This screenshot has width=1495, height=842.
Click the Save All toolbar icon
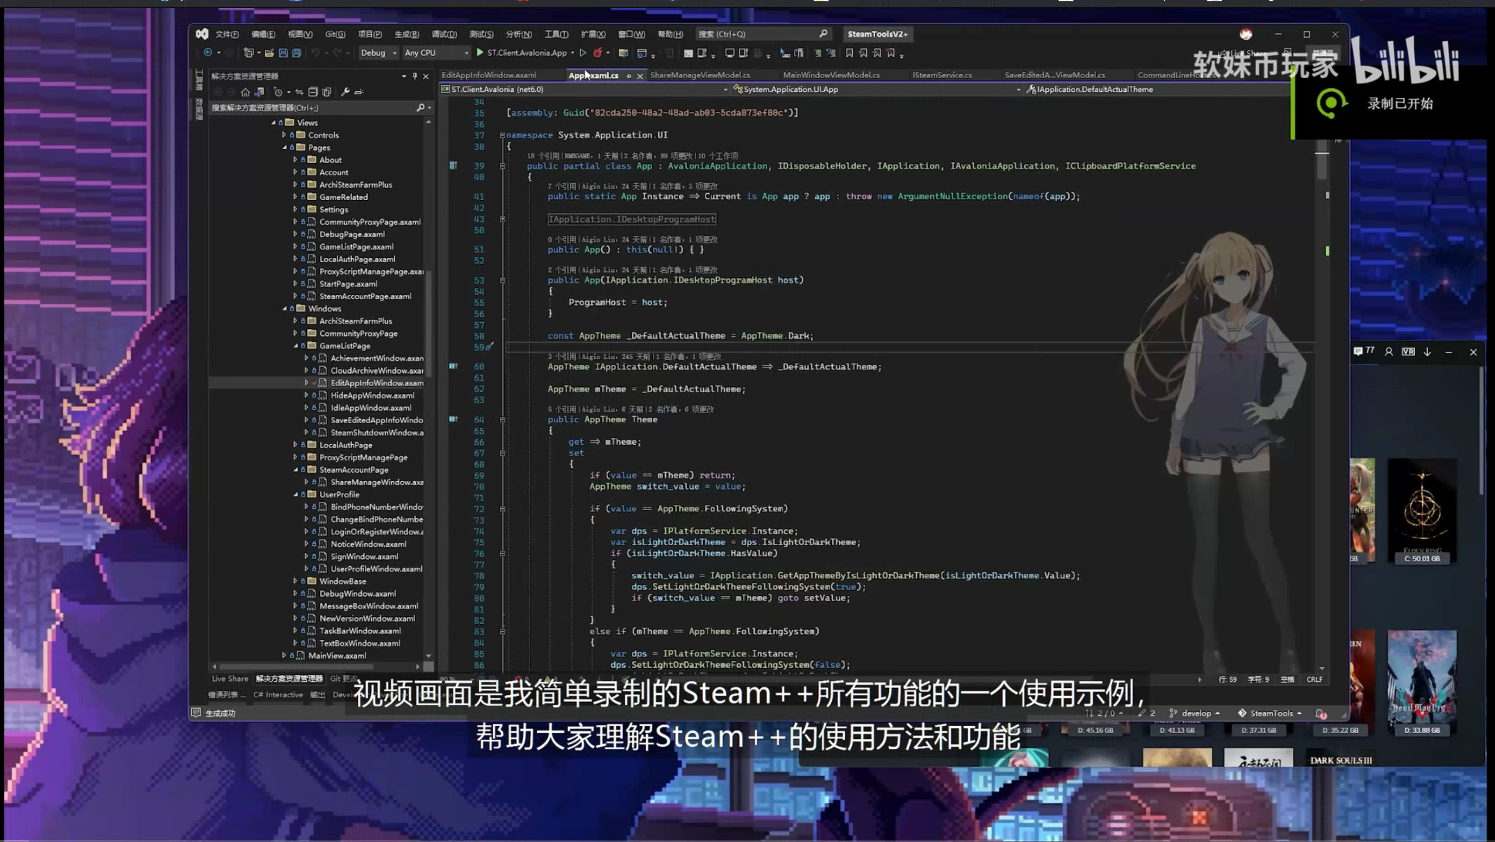click(297, 52)
